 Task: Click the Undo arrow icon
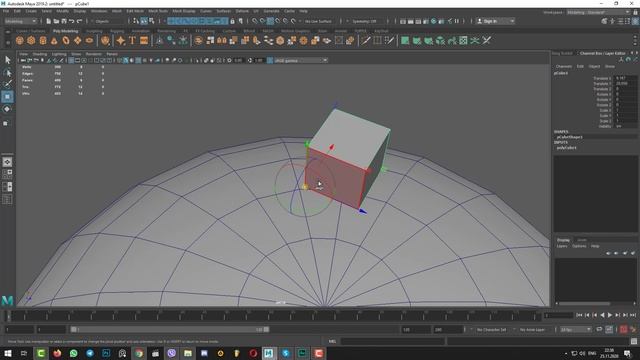71,21
